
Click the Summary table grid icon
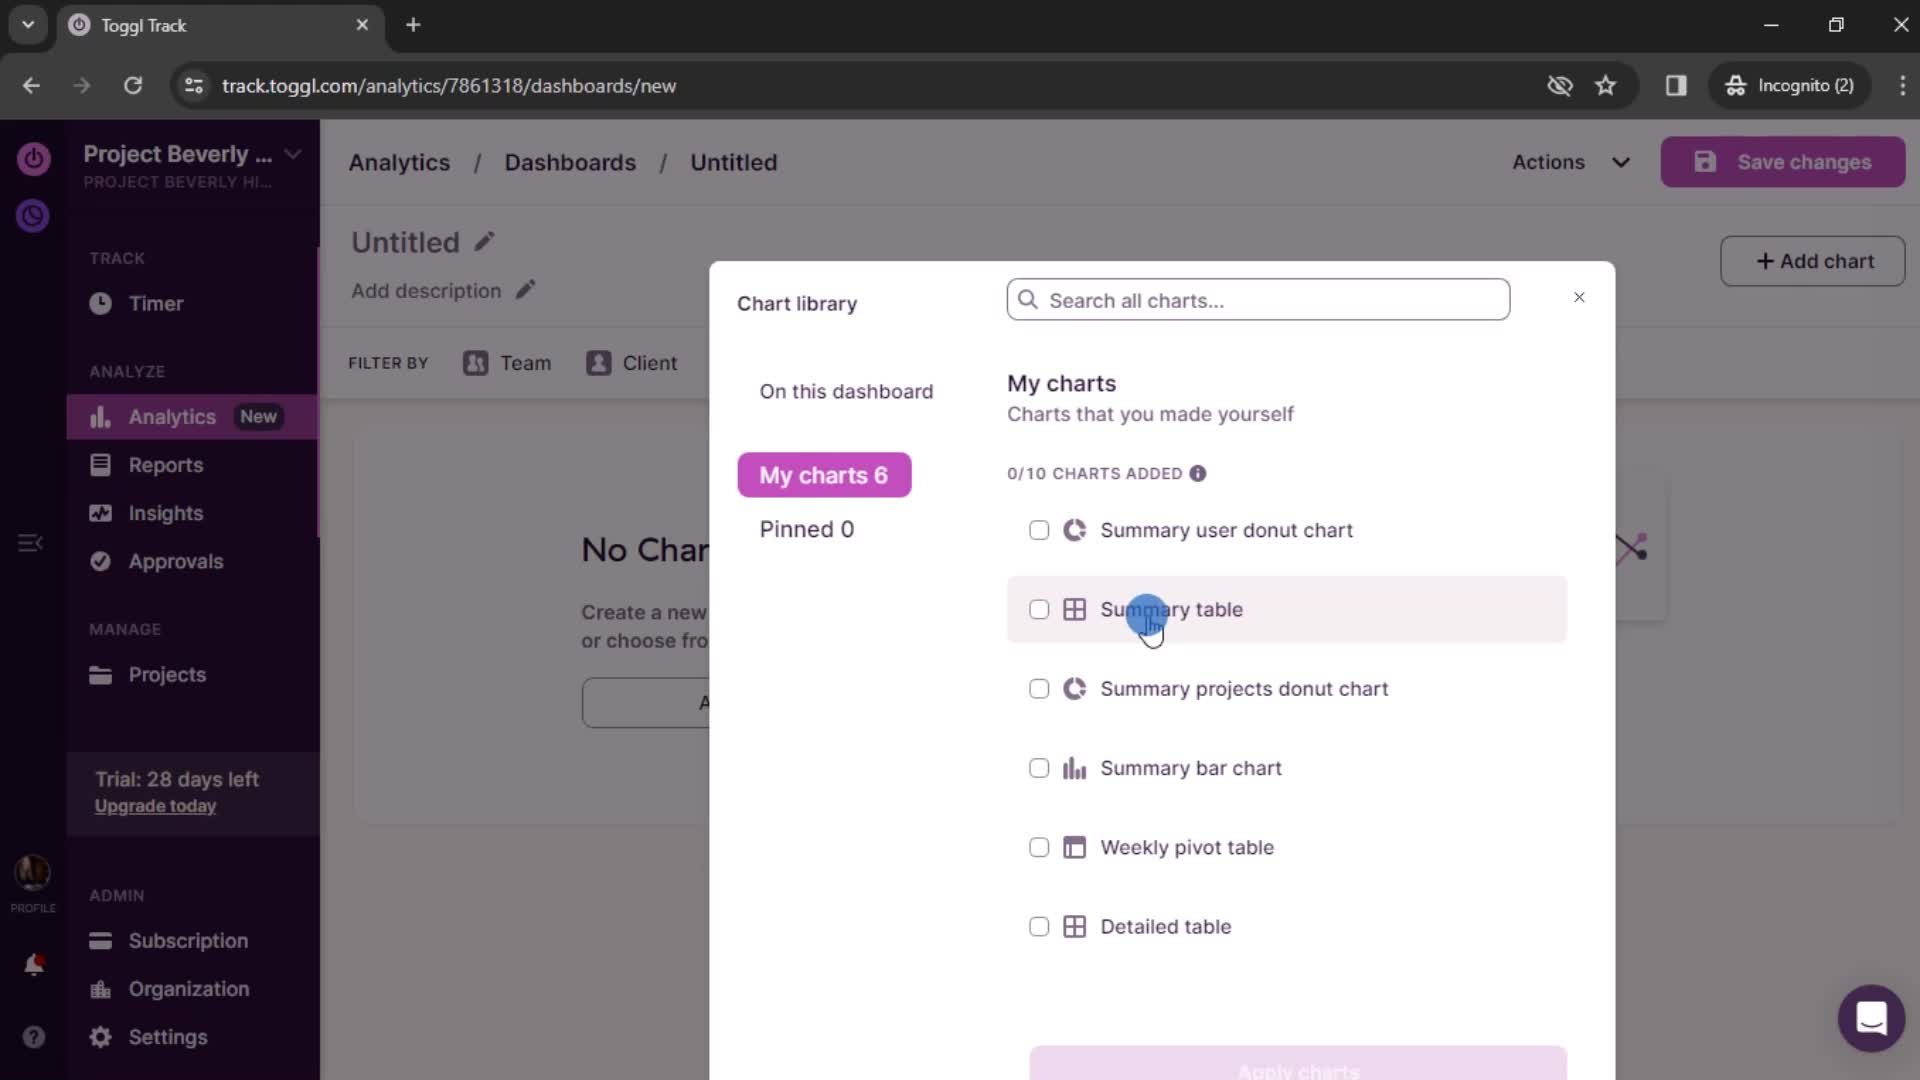pyautogui.click(x=1076, y=609)
